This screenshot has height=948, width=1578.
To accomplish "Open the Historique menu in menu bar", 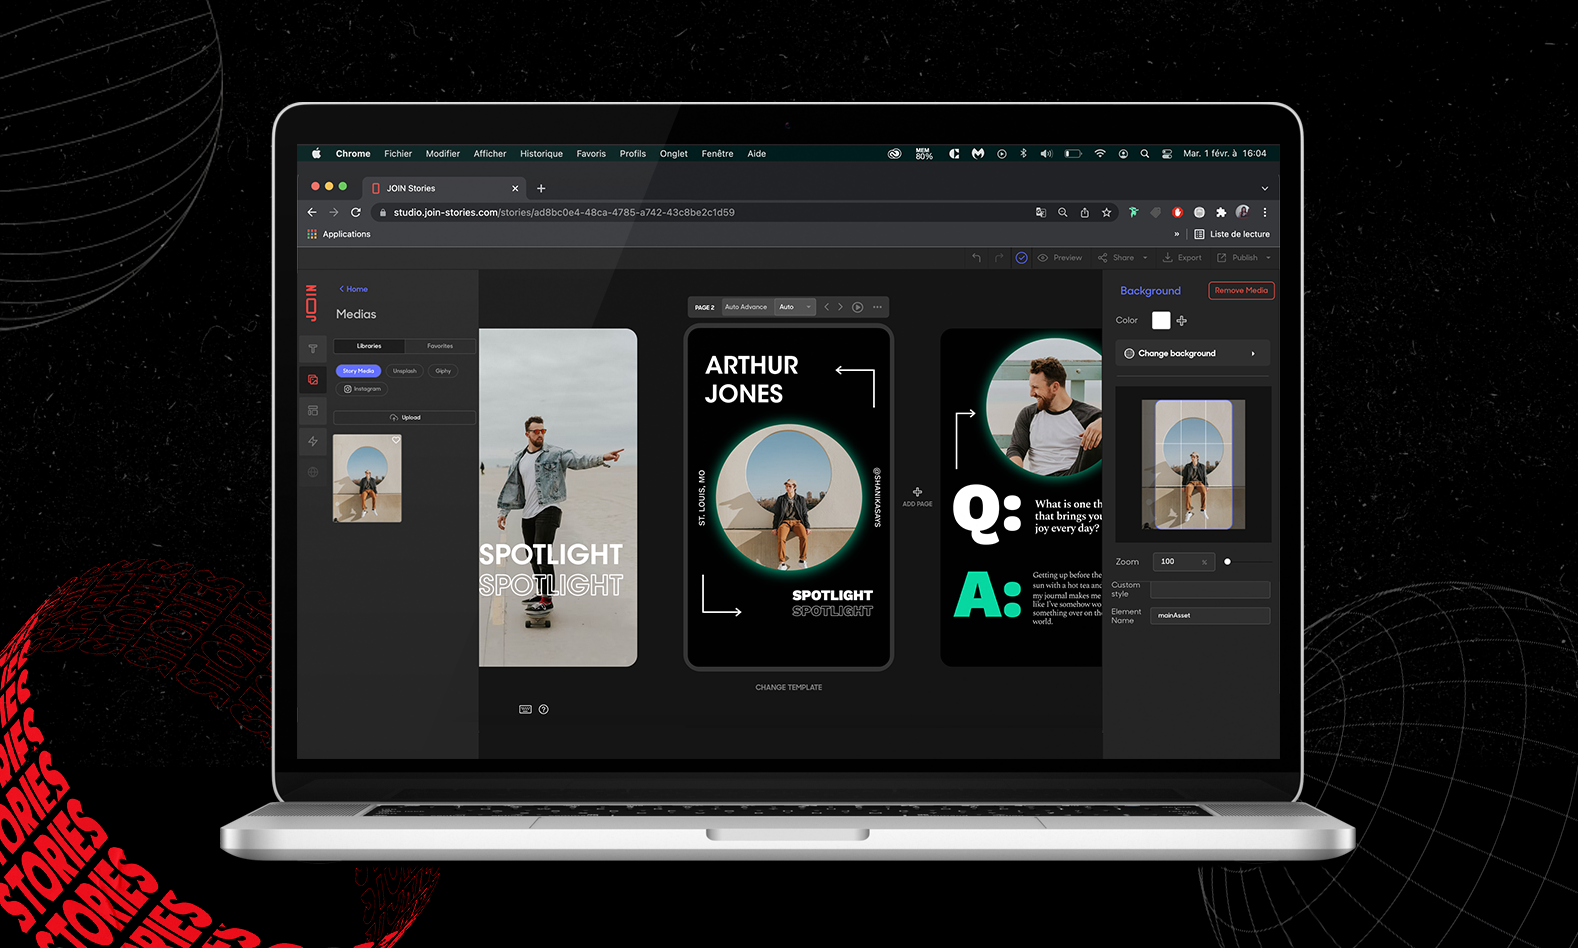I will tap(541, 154).
